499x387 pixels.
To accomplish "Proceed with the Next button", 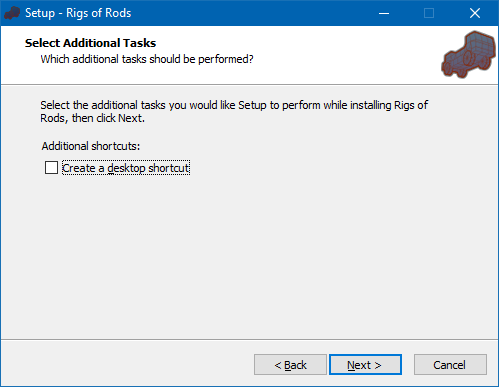I will click(x=365, y=365).
